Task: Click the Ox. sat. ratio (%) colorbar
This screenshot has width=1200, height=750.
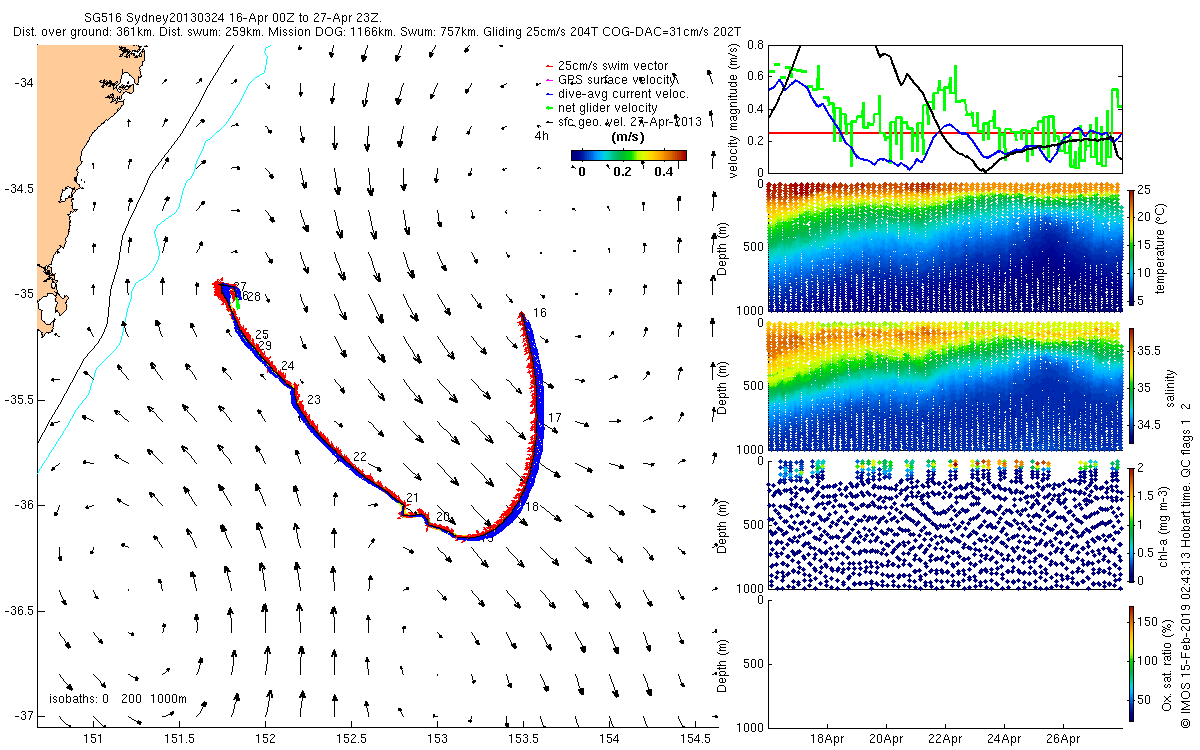Action: 1132,663
